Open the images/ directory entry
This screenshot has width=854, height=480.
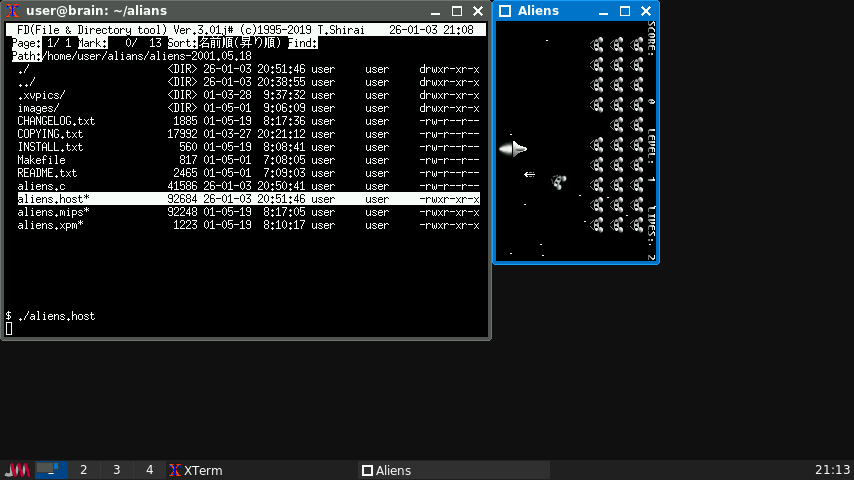tap(39, 108)
